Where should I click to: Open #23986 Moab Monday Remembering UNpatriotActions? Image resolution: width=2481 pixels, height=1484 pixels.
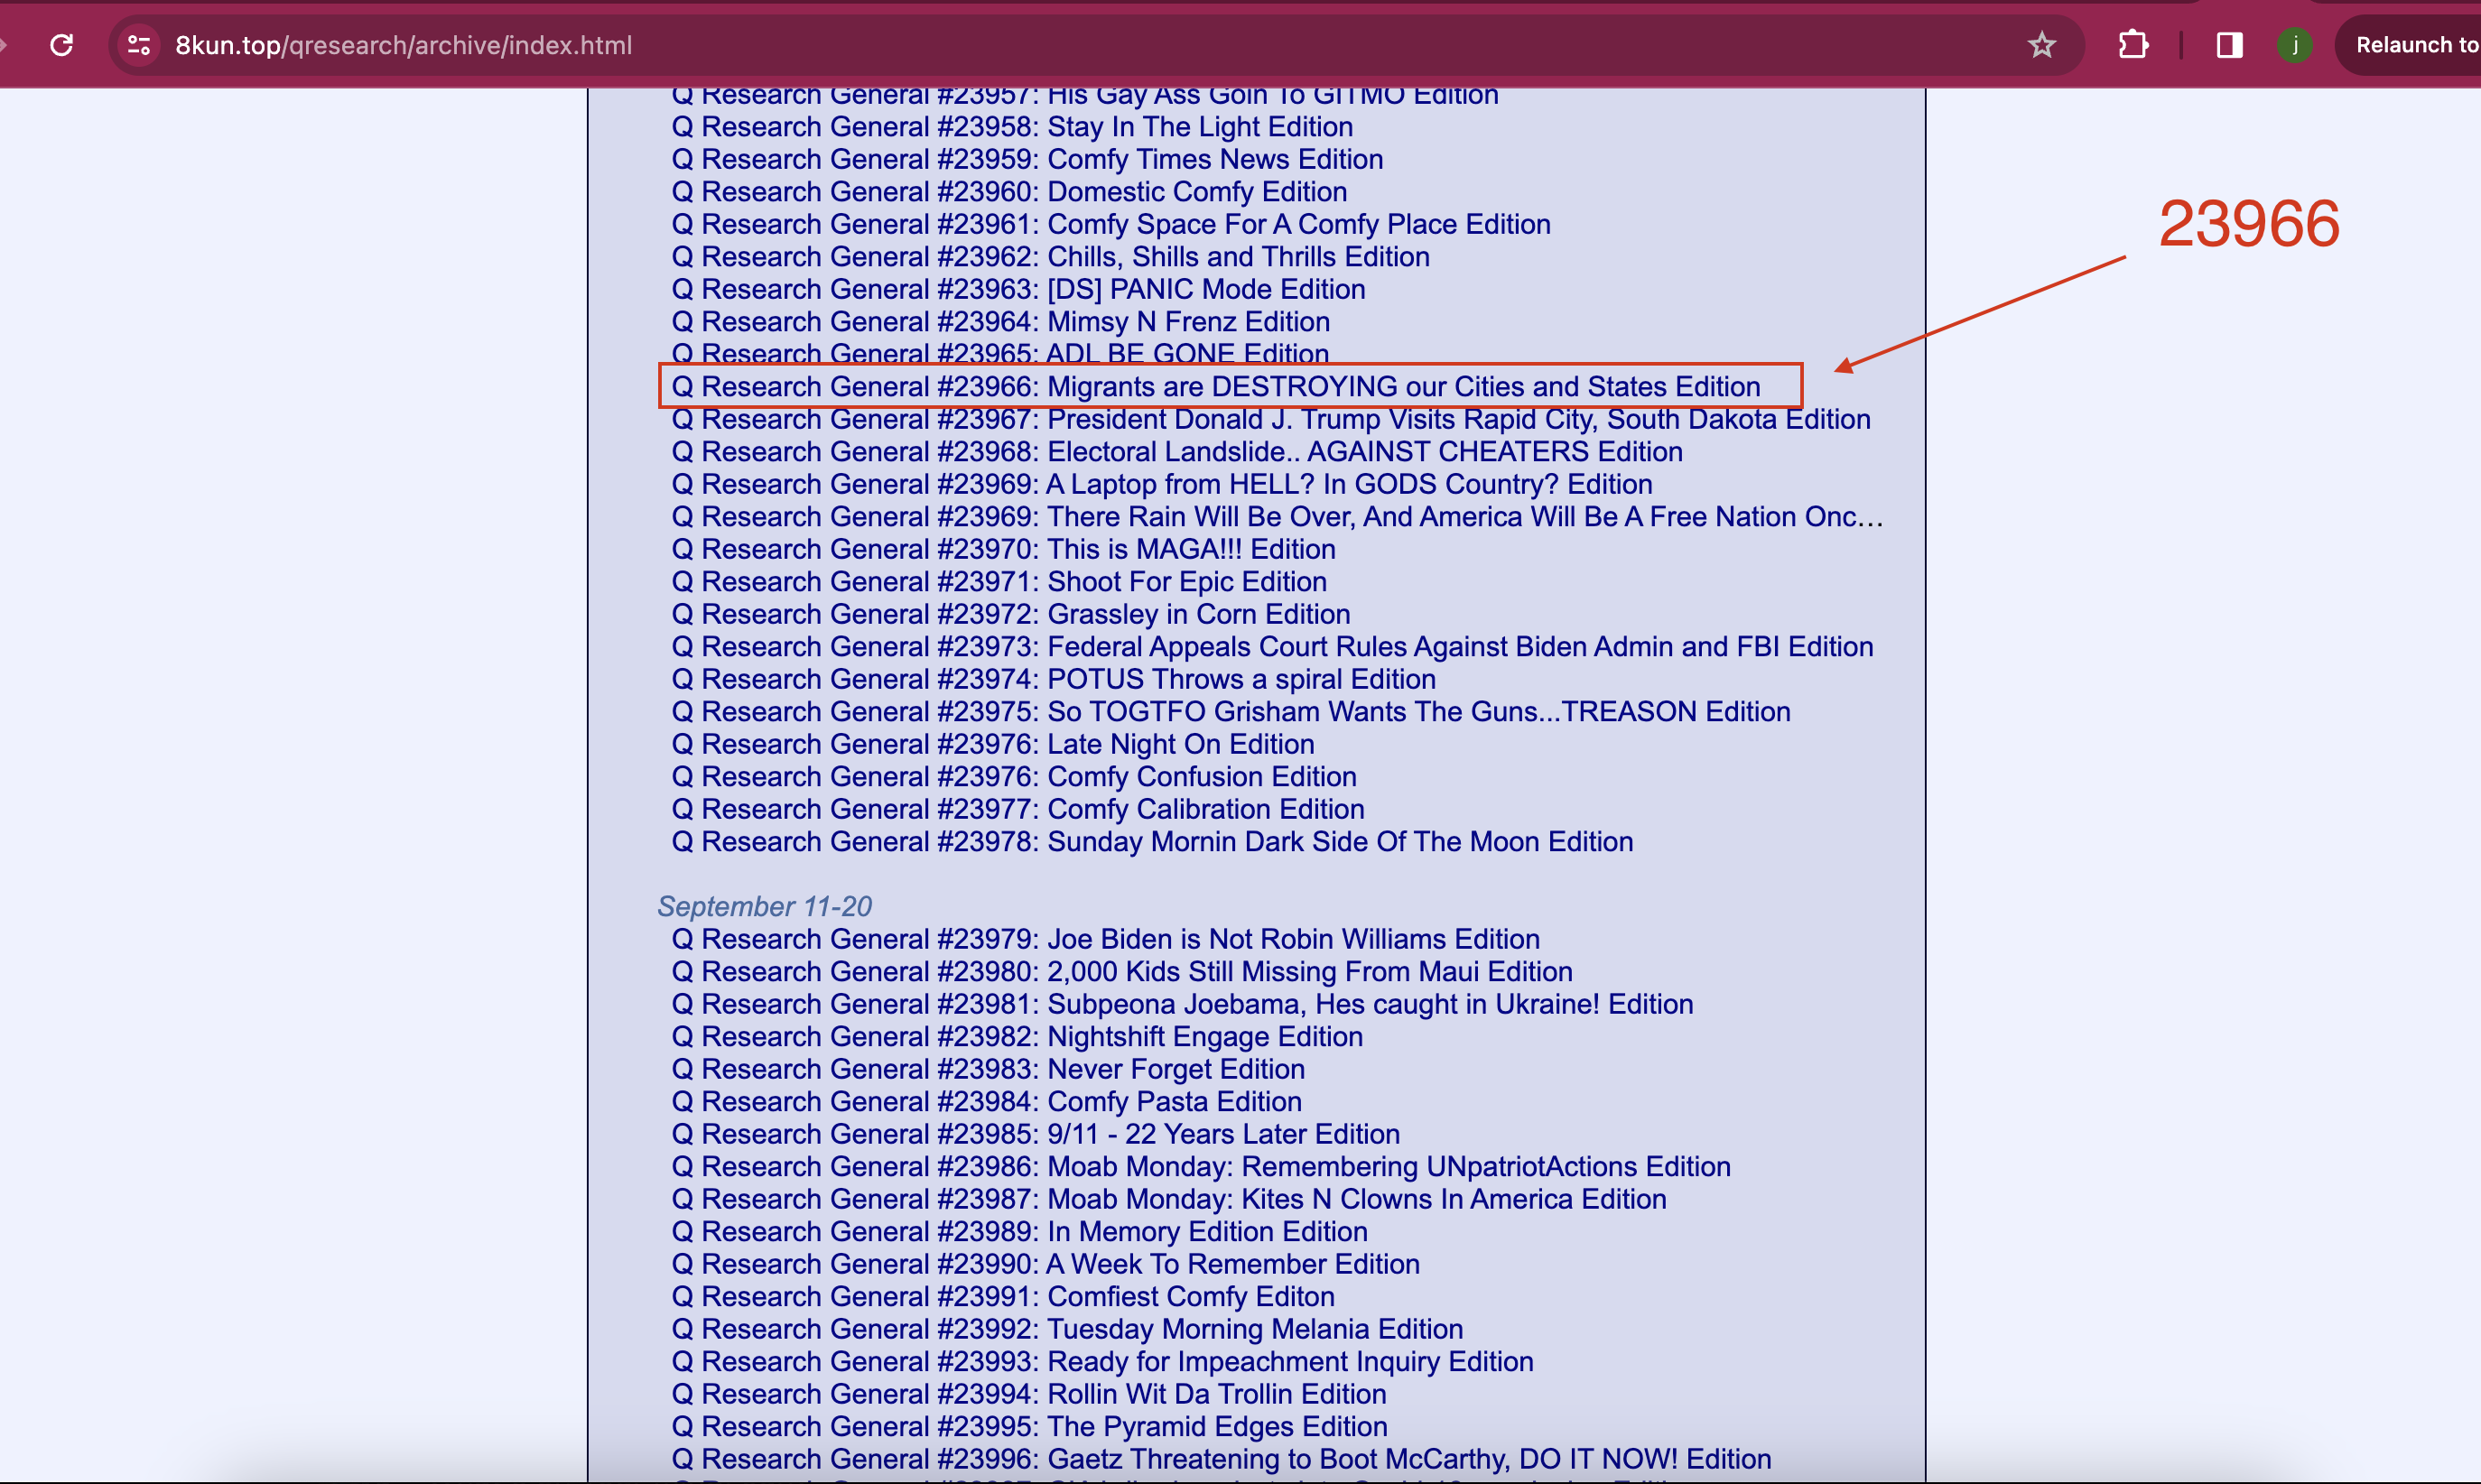coord(1201,1167)
